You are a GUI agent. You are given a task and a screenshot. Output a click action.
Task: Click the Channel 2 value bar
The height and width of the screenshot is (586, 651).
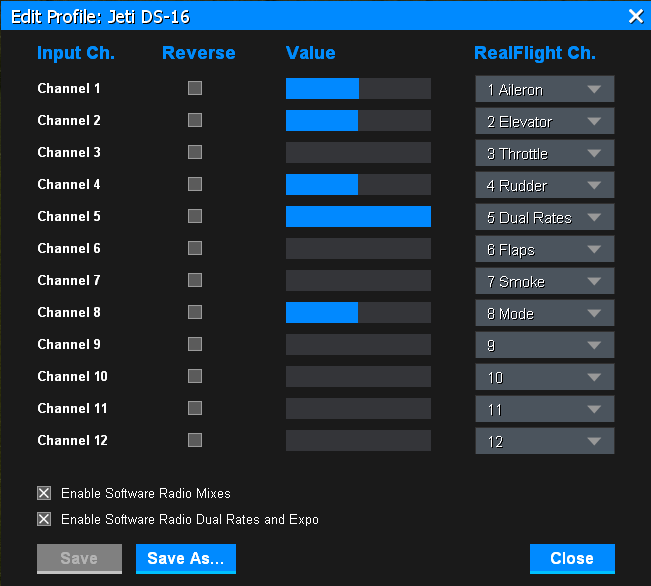point(358,120)
